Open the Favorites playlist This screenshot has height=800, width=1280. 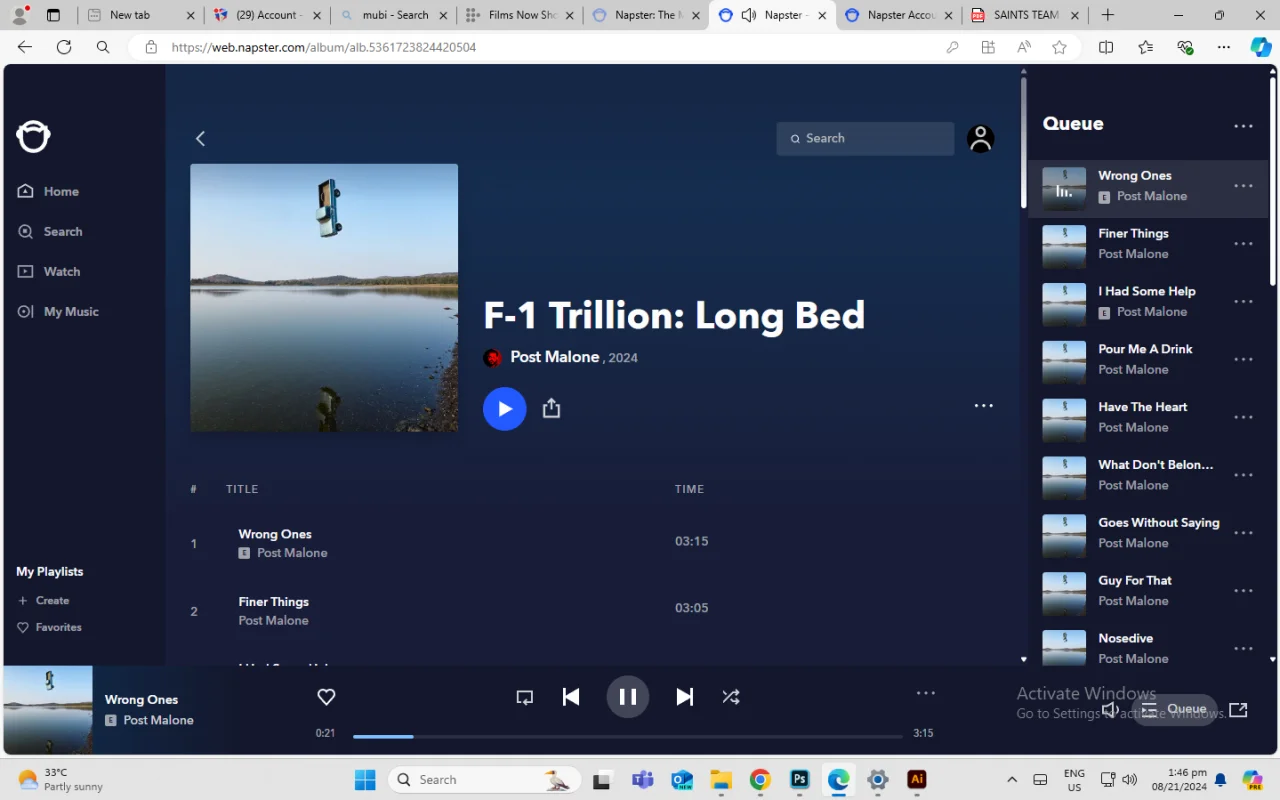49,628
